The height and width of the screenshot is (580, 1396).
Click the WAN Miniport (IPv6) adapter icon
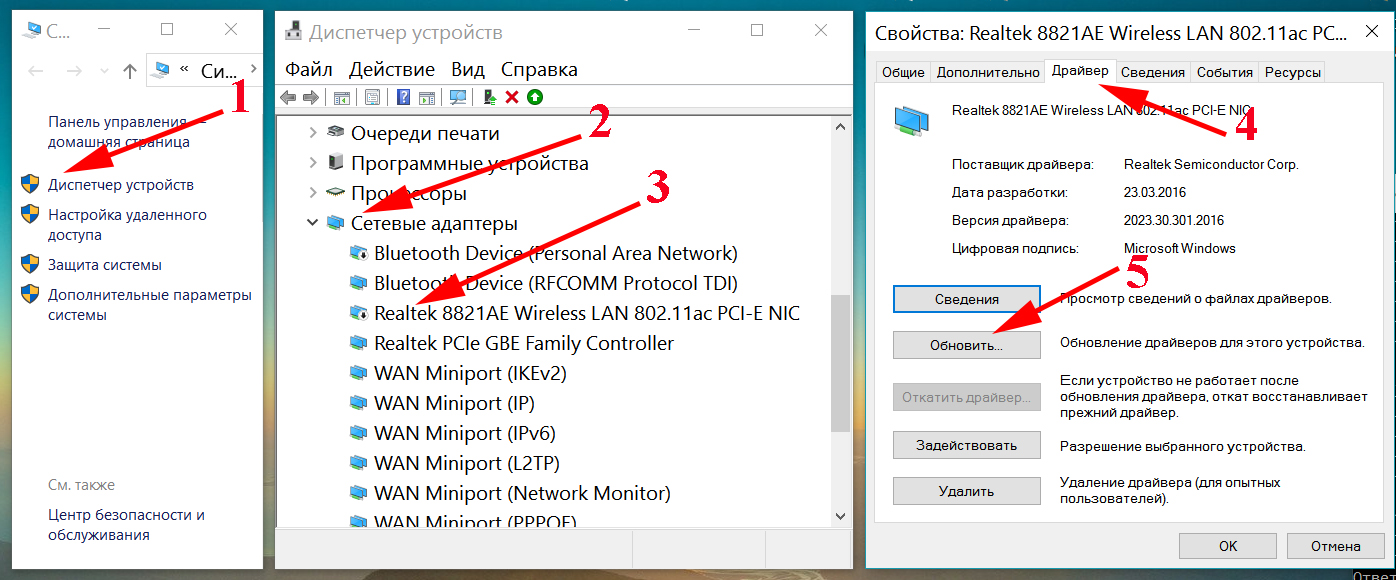pos(358,434)
